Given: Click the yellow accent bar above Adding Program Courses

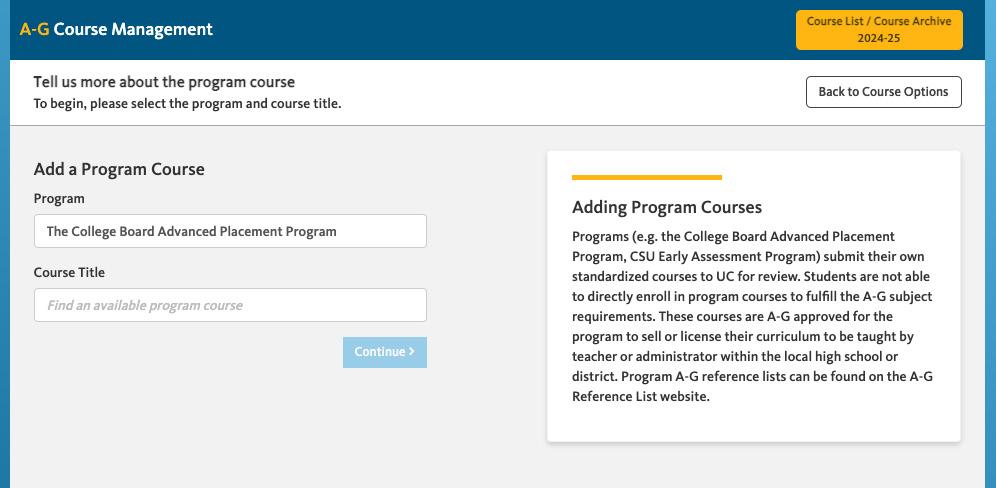Looking at the screenshot, I should (646, 177).
